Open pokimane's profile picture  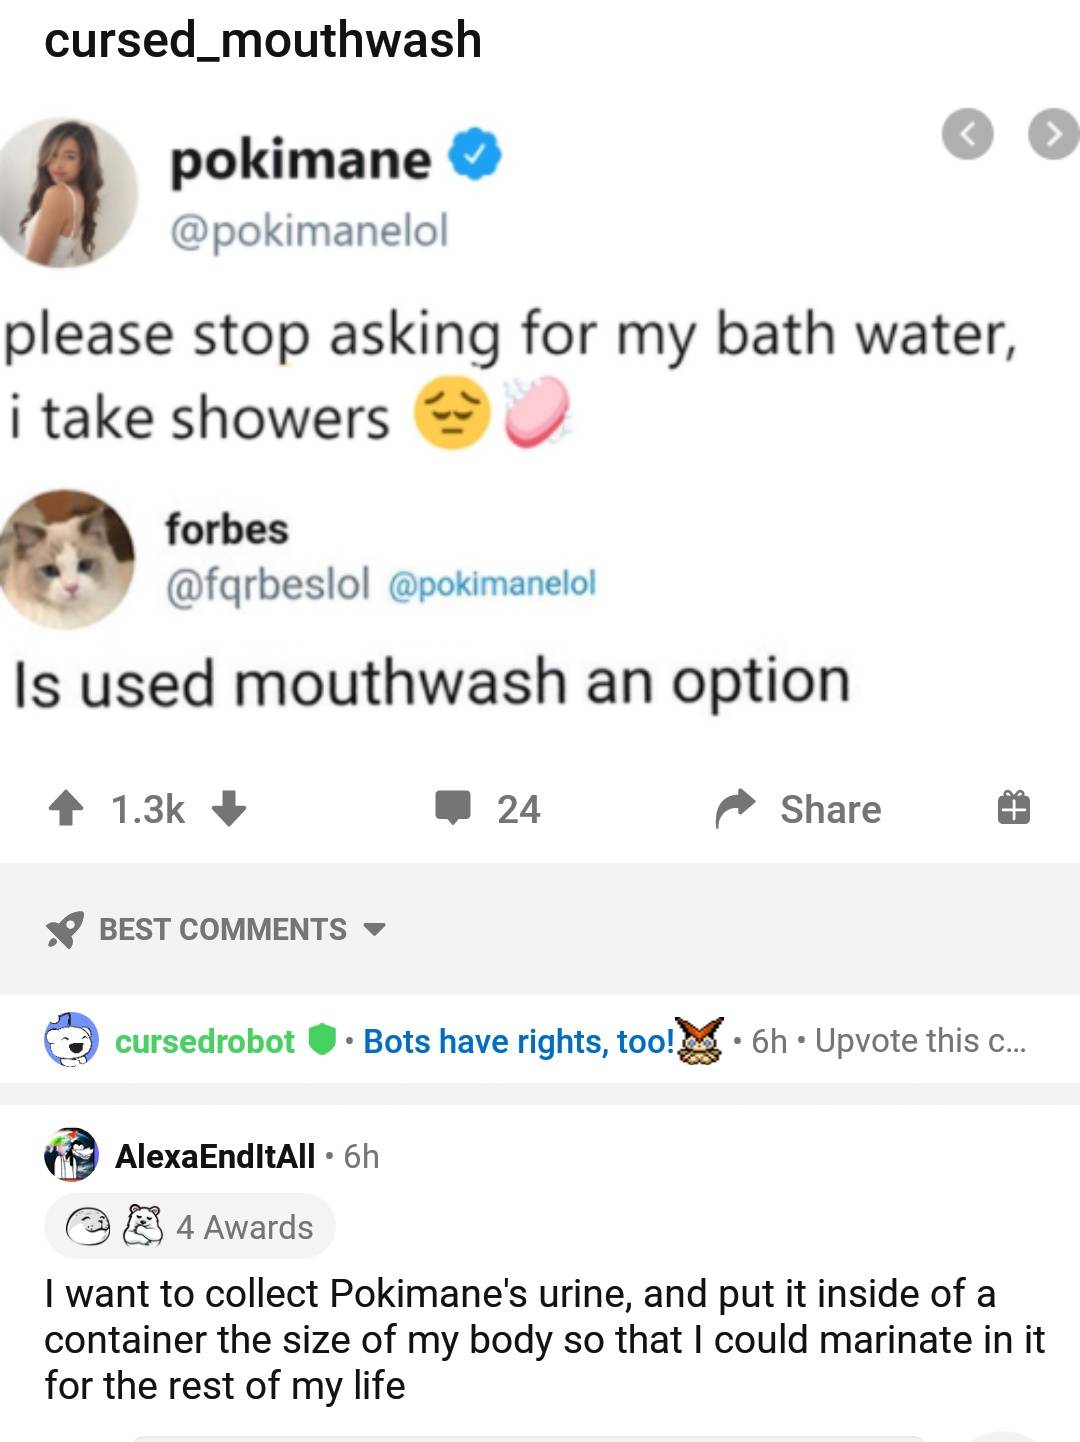pyautogui.click(x=68, y=192)
